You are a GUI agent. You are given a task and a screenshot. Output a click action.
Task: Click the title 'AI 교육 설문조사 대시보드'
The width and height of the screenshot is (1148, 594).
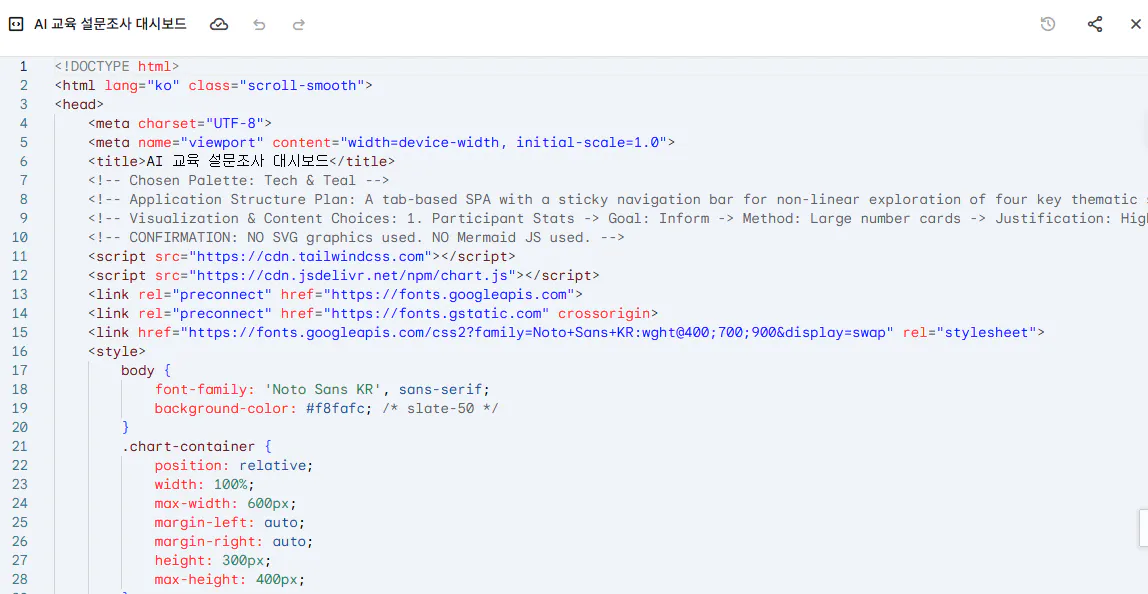[x=111, y=24]
